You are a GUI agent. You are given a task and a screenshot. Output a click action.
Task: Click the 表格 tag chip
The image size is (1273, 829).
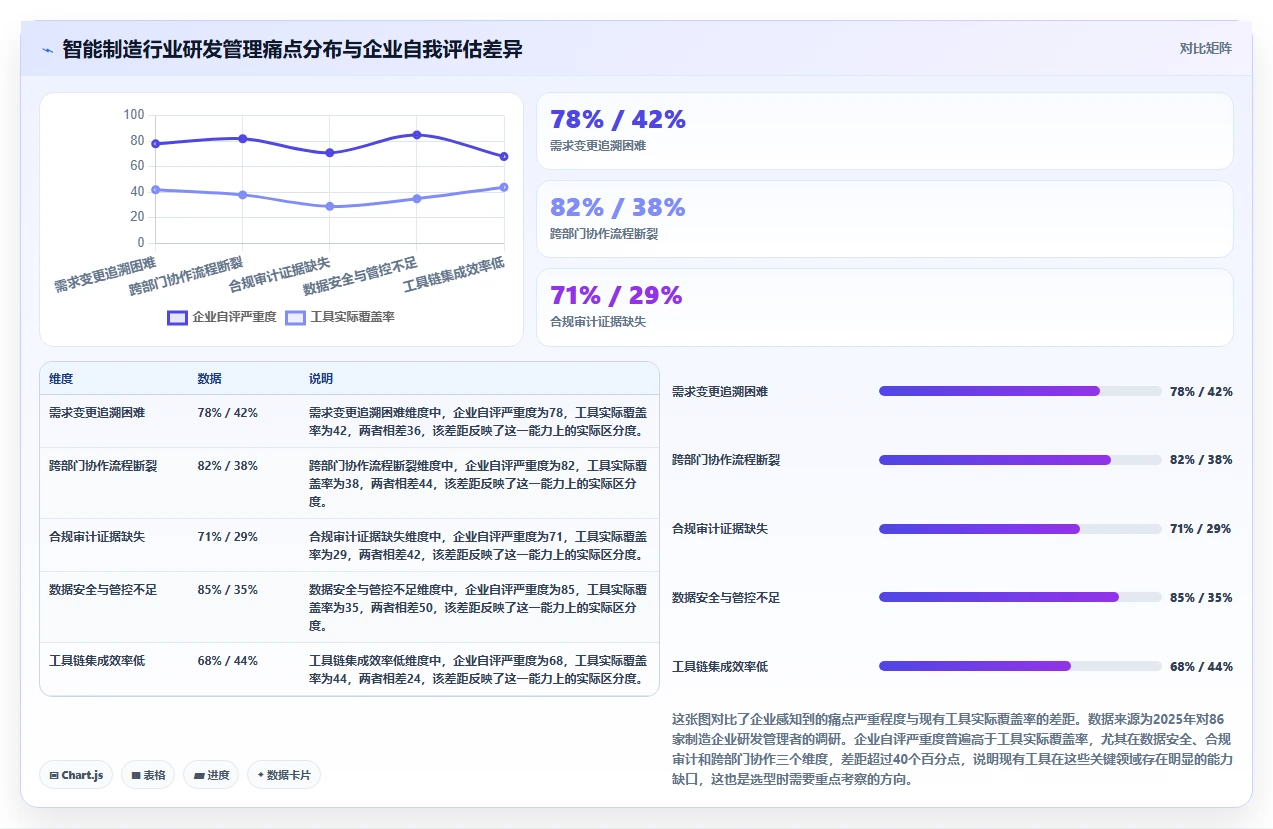[x=148, y=775]
